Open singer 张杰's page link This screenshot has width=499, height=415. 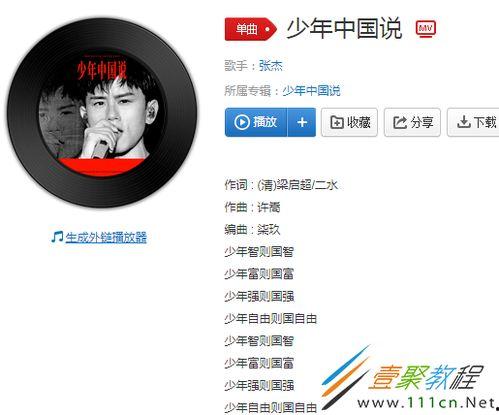(271, 66)
